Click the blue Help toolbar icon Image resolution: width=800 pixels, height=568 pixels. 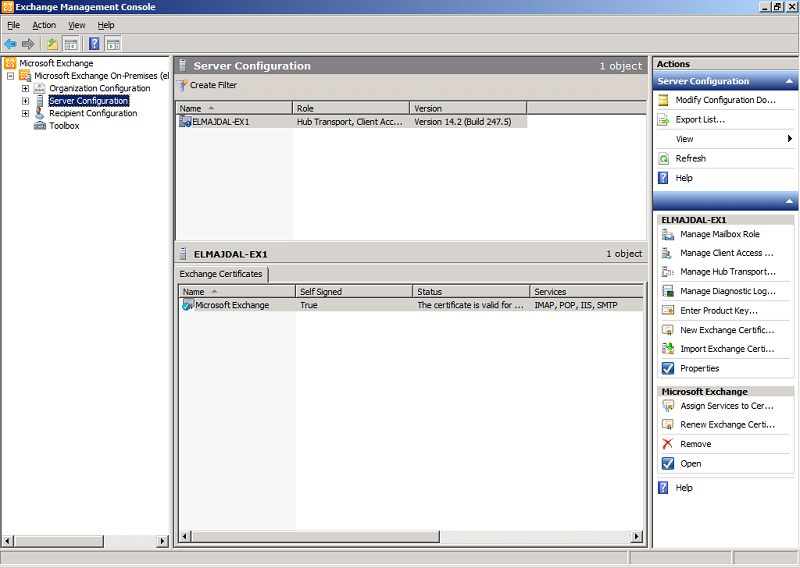pos(94,44)
